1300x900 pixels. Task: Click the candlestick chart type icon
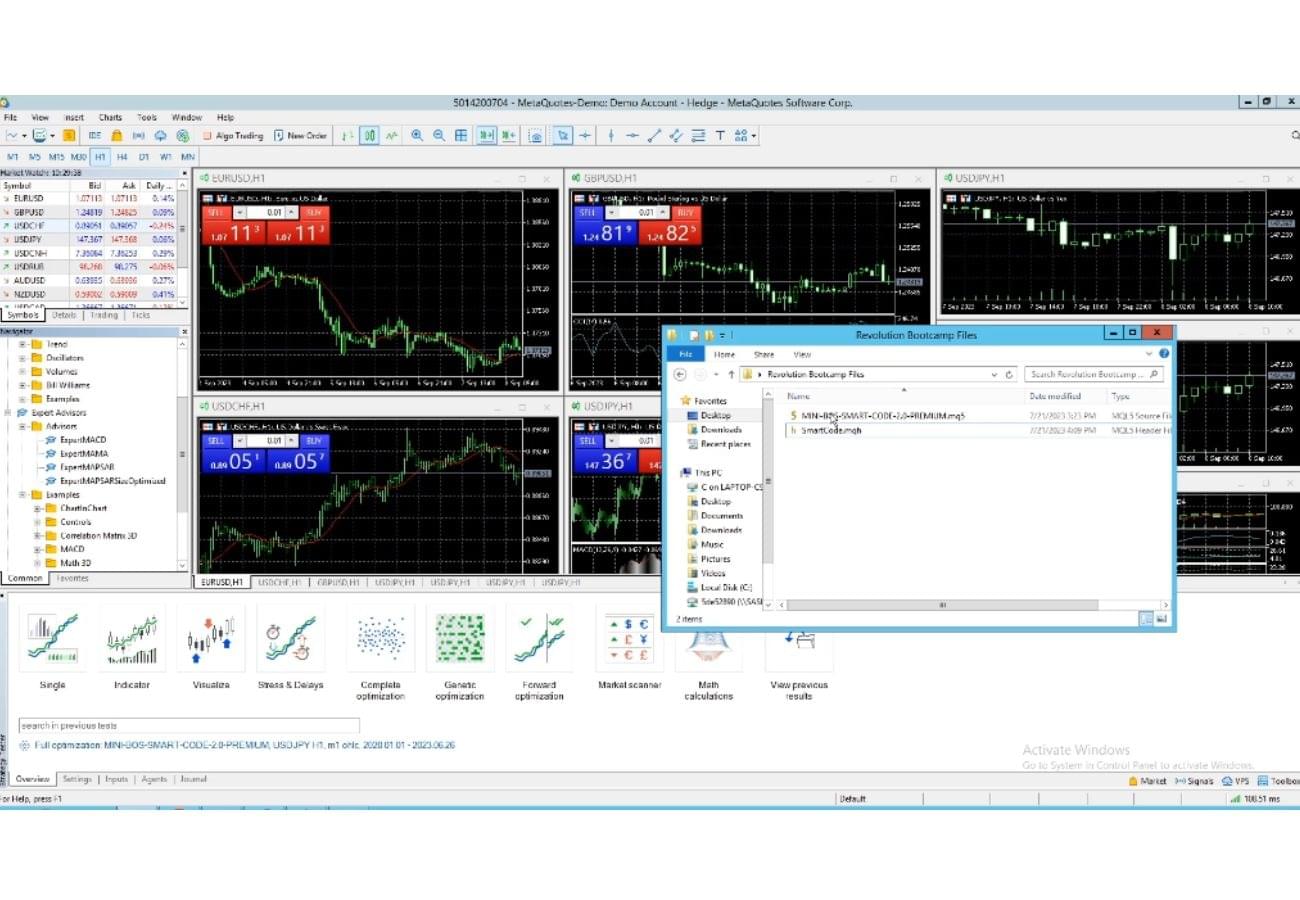coord(369,136)
